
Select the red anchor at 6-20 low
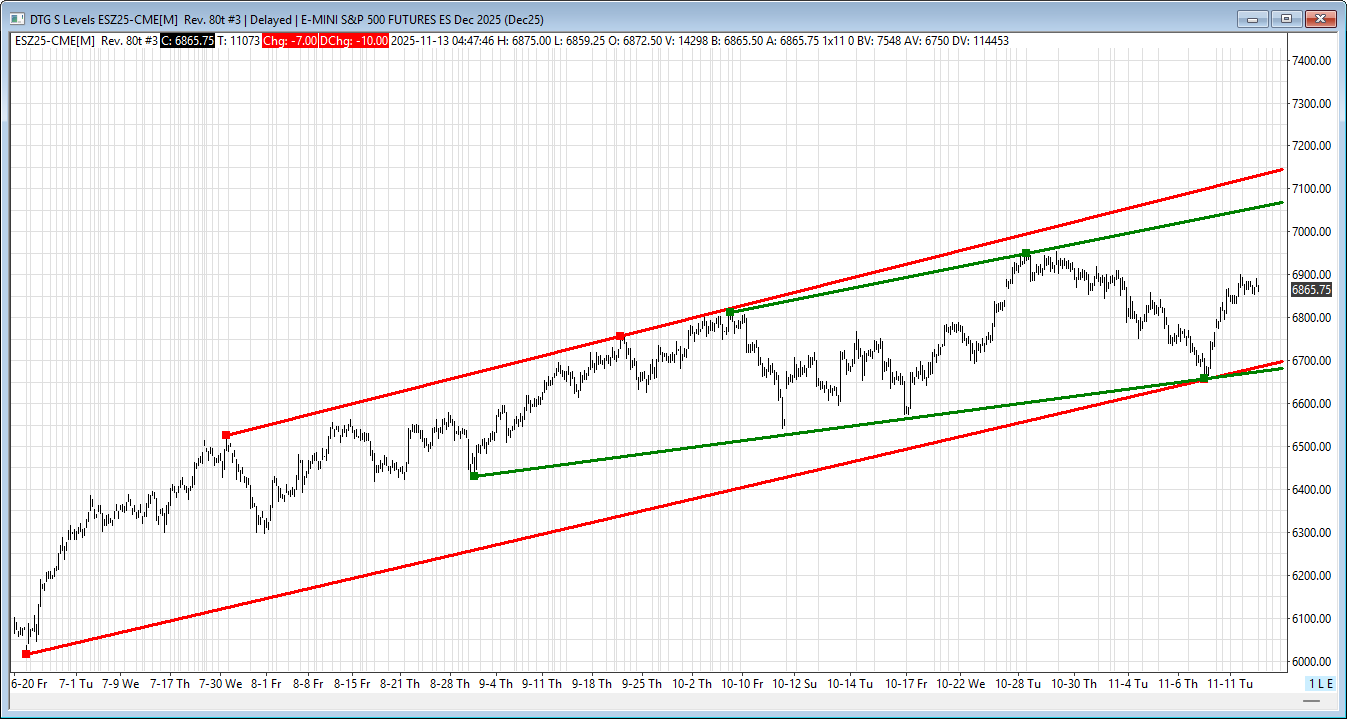[26, 654]
